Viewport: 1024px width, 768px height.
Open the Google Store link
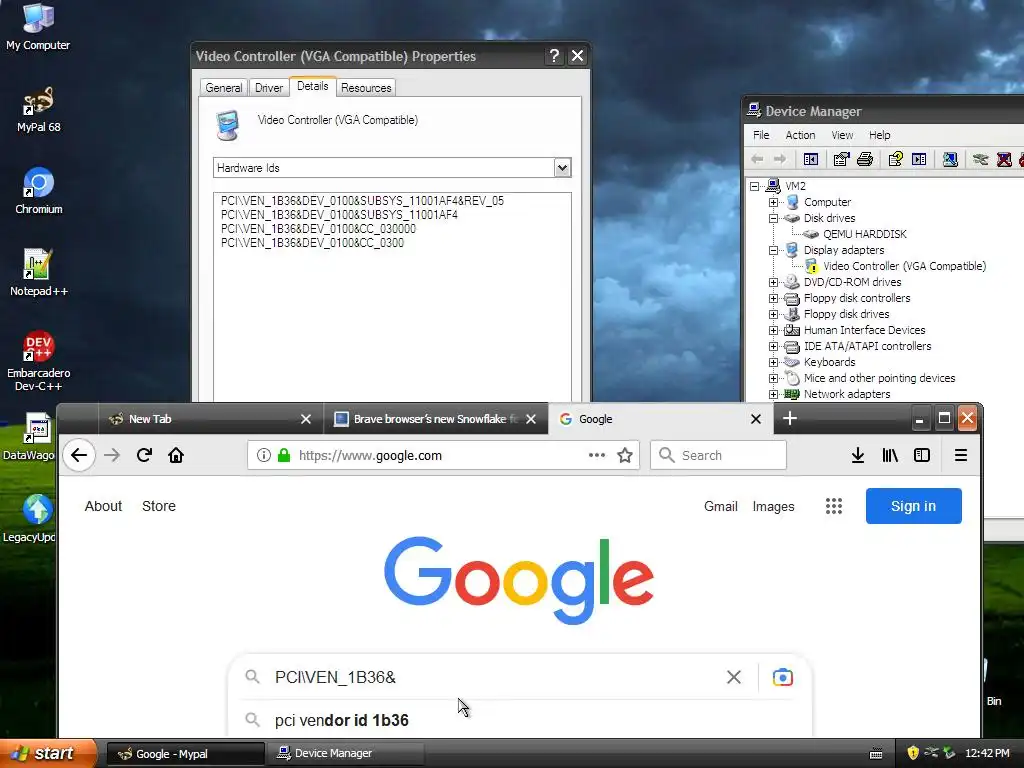(159, 506)
